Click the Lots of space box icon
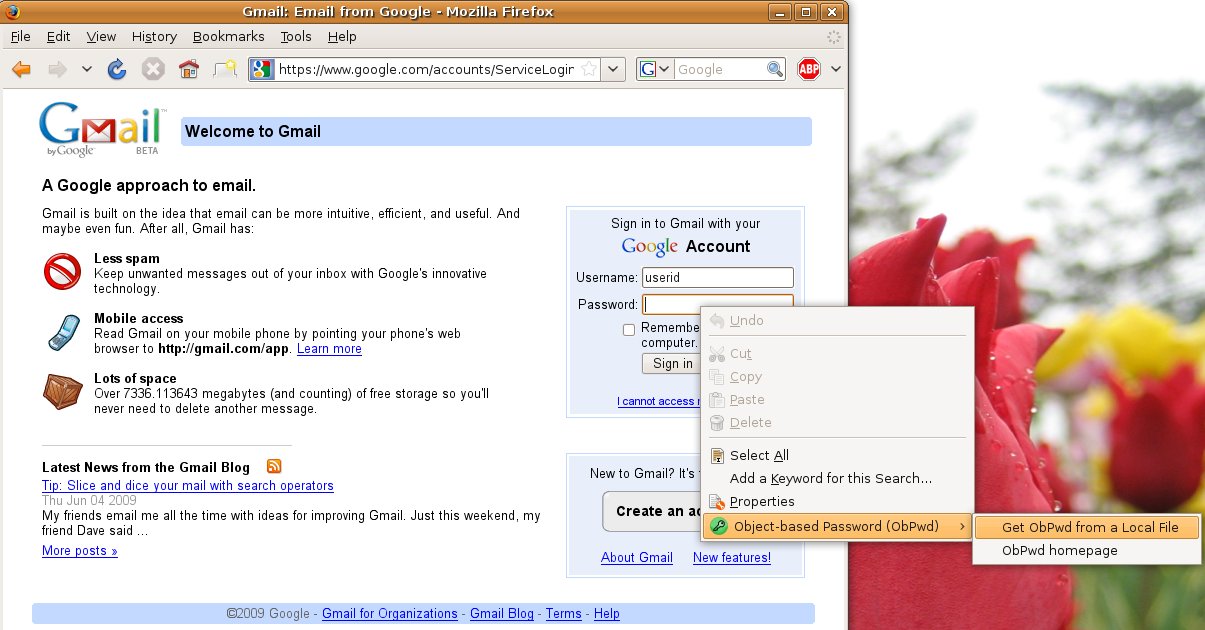 point(62,391)
